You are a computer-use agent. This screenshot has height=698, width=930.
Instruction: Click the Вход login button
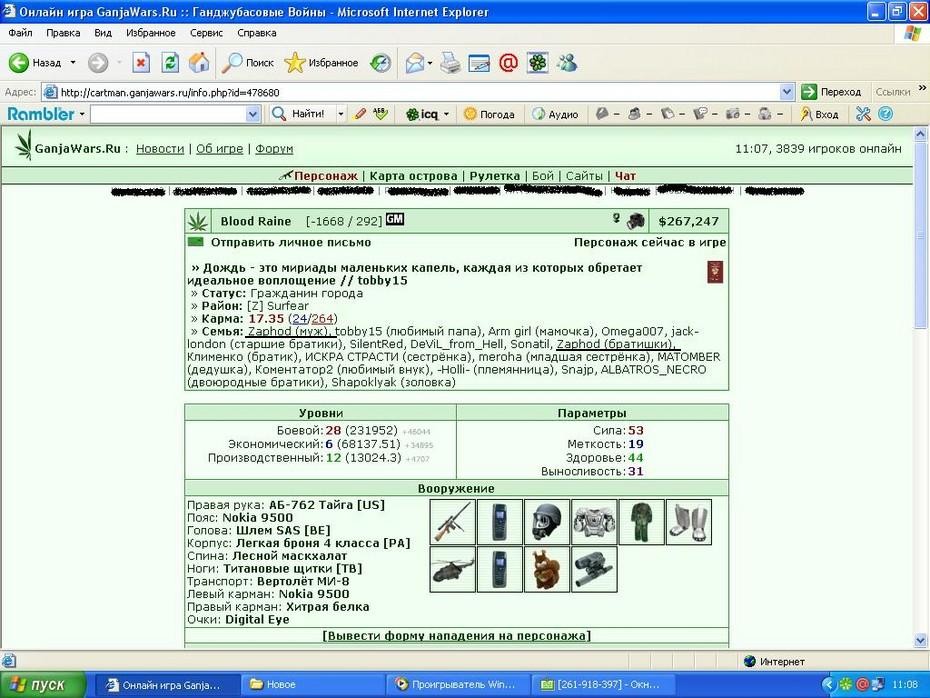819,114
